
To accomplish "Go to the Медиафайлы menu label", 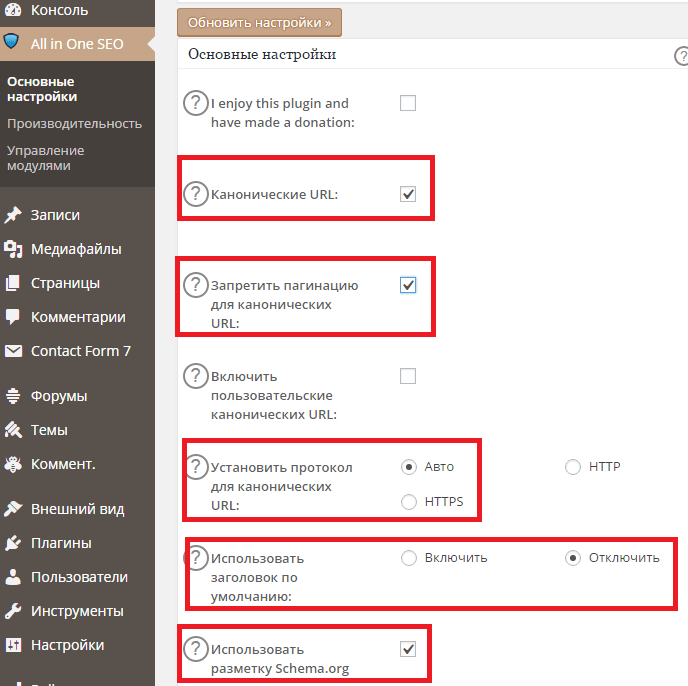I will (x=76, y=249).
